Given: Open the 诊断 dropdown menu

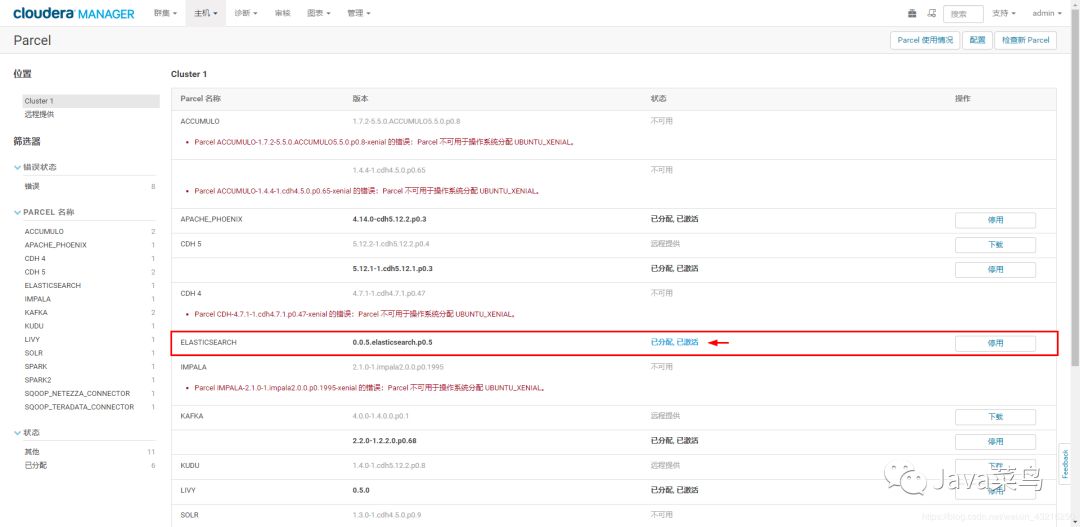Looking at the screenshot, I should [246, 13].
